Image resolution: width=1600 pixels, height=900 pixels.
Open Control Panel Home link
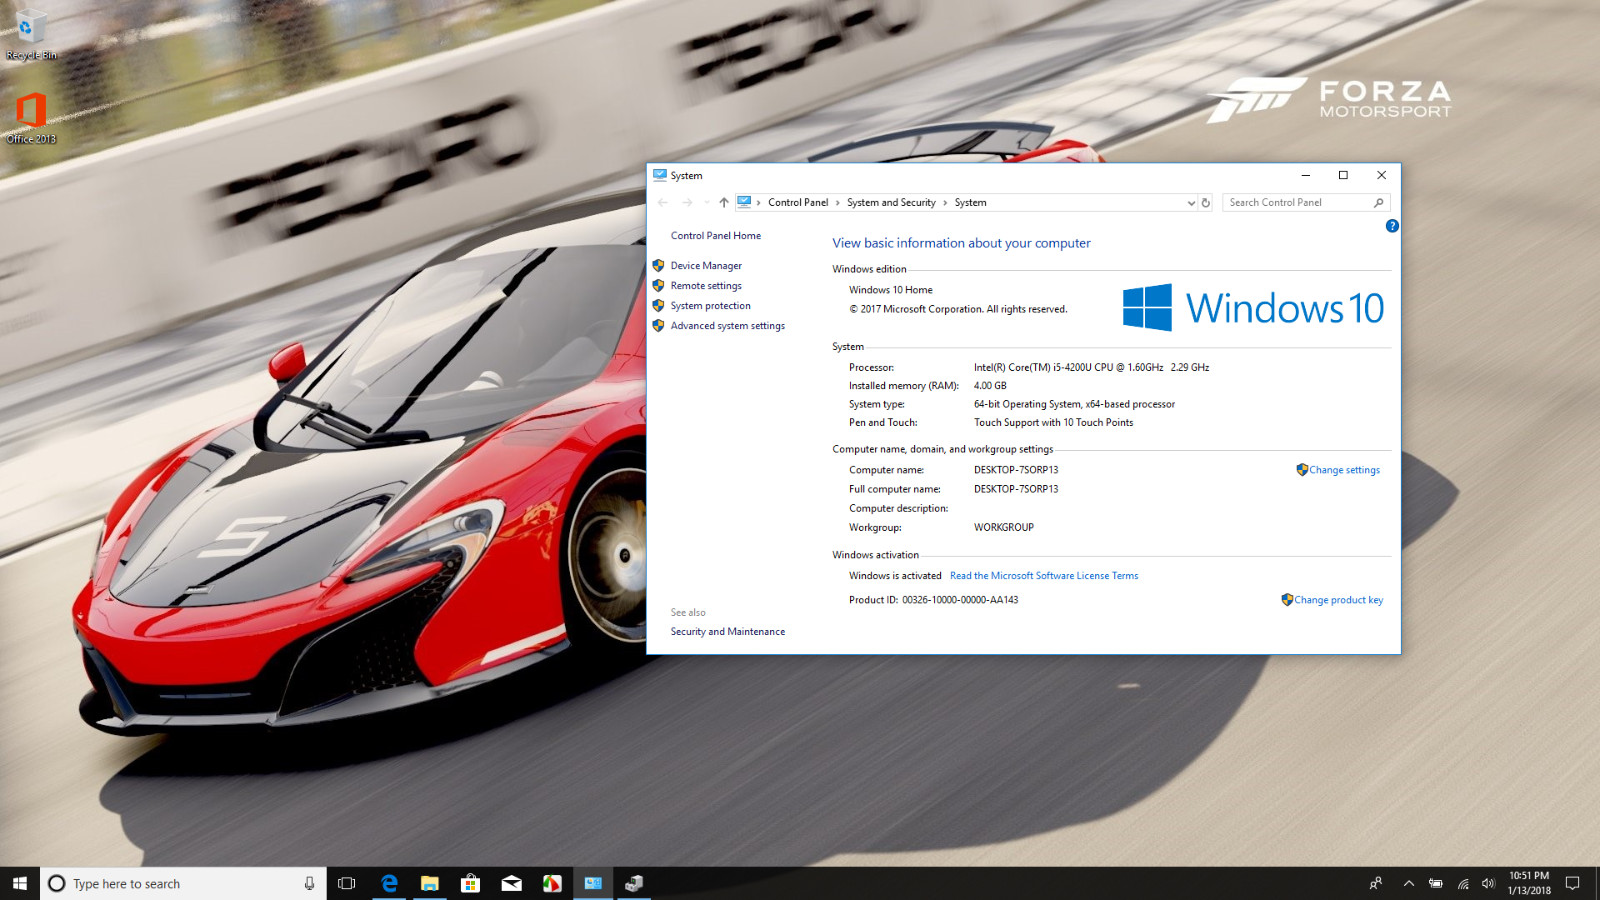tap(716, 236)
